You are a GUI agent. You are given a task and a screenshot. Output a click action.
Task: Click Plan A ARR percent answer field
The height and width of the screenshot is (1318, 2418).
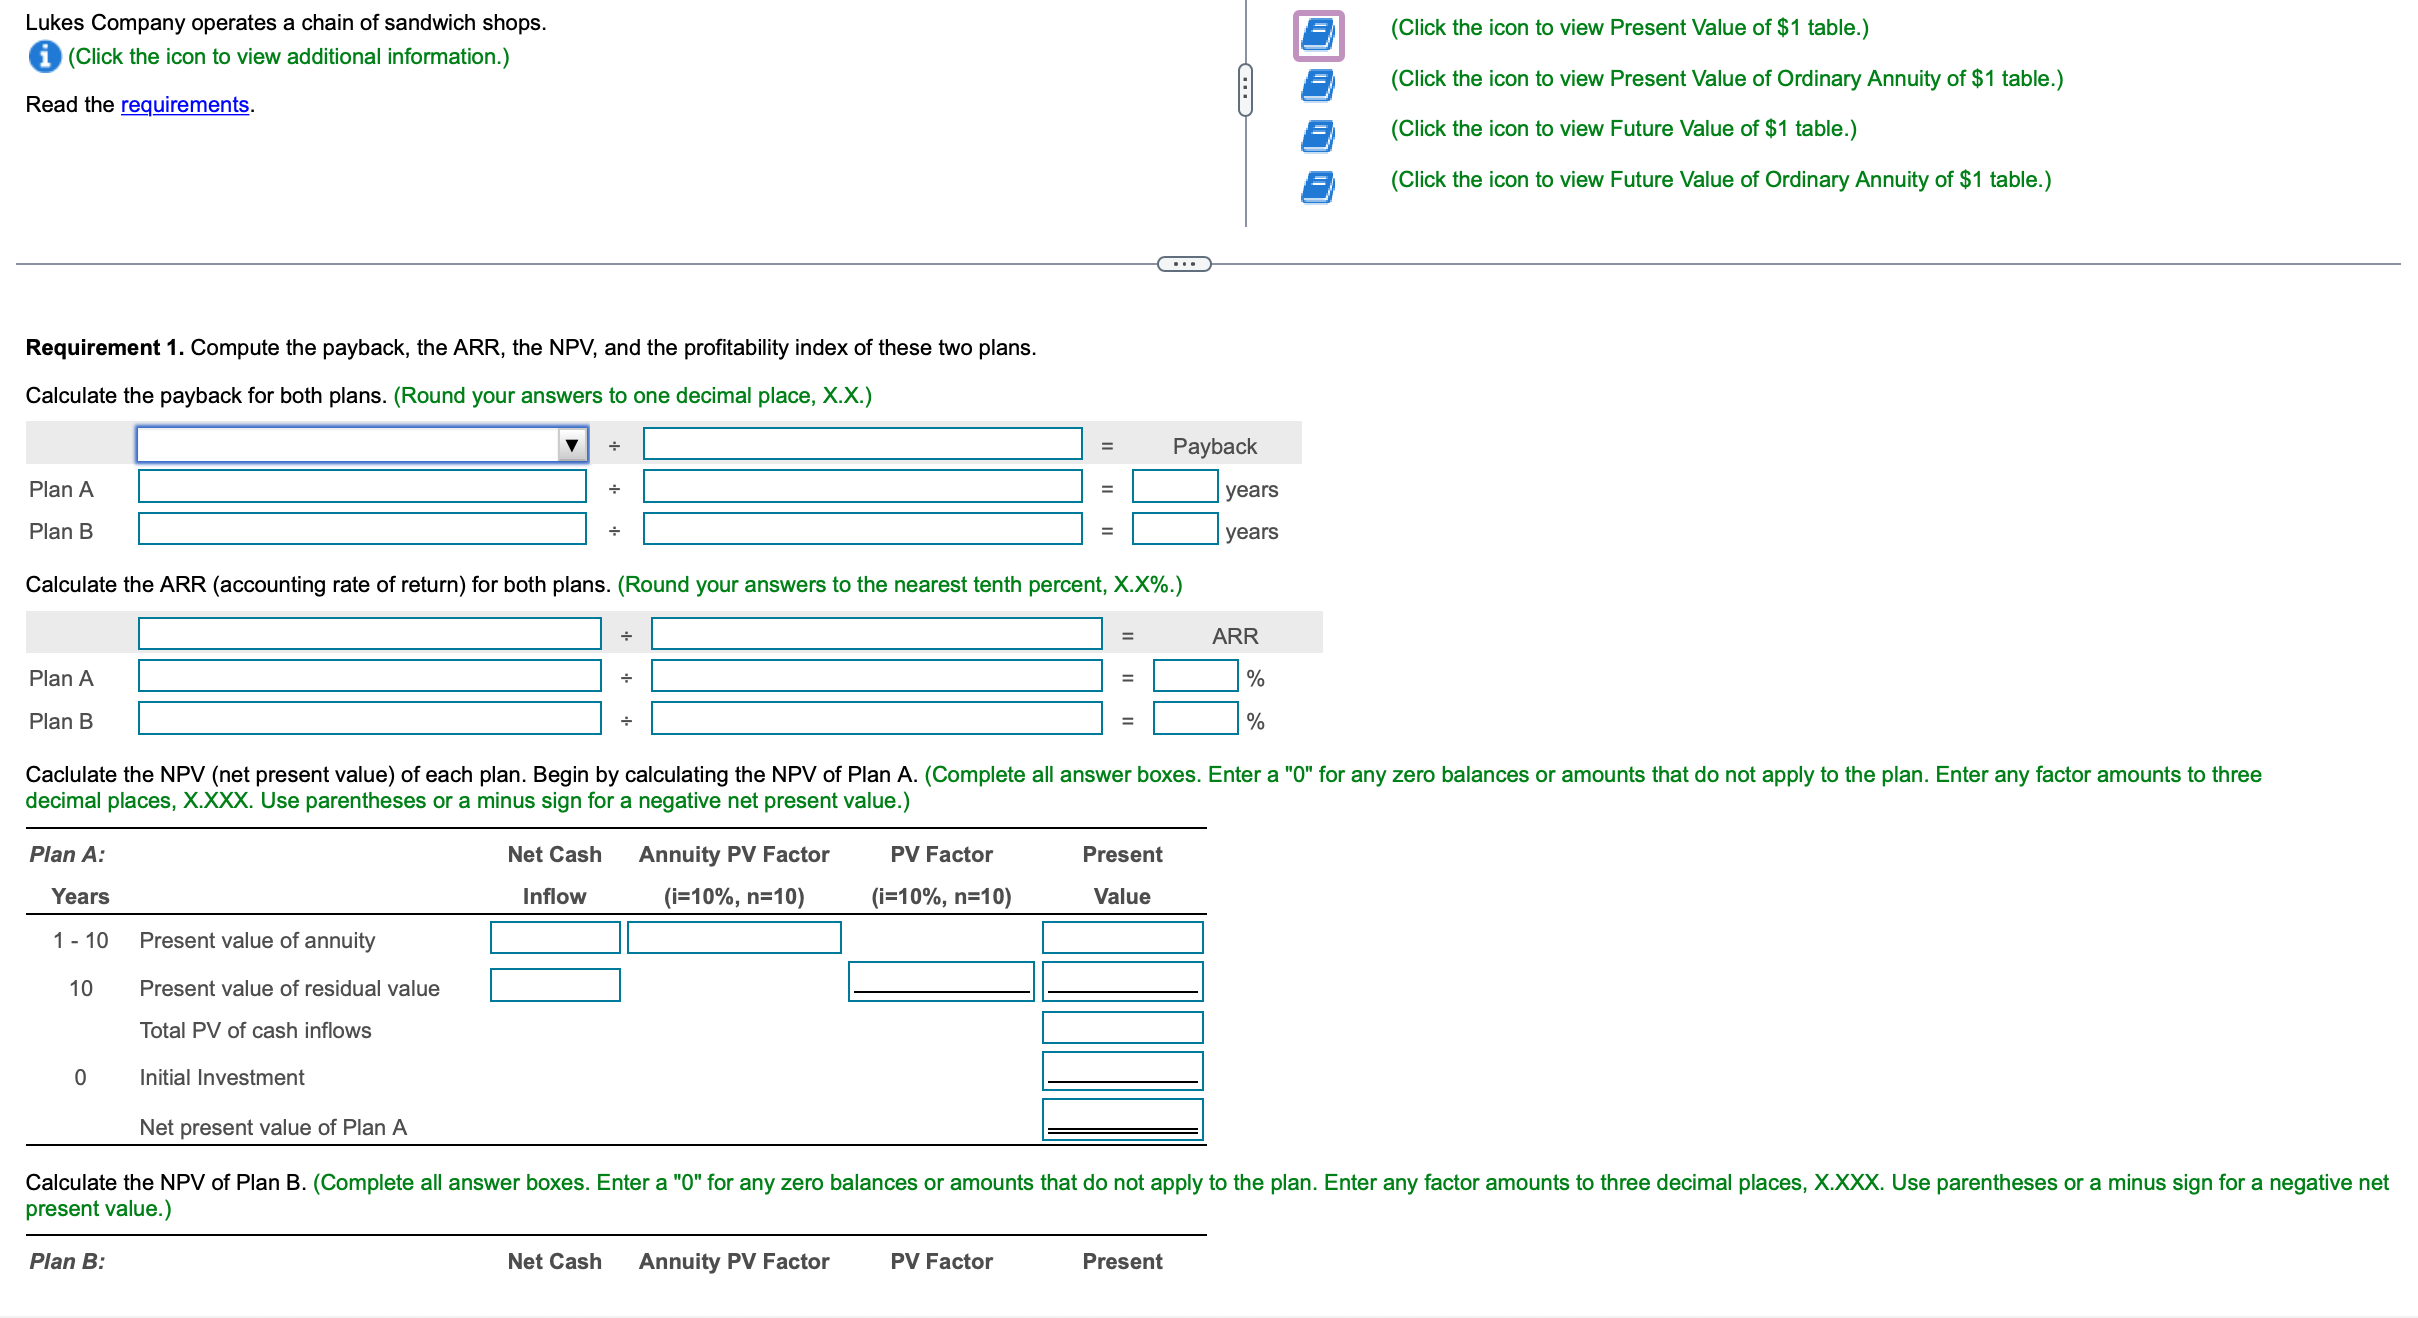pos(1195,677)
